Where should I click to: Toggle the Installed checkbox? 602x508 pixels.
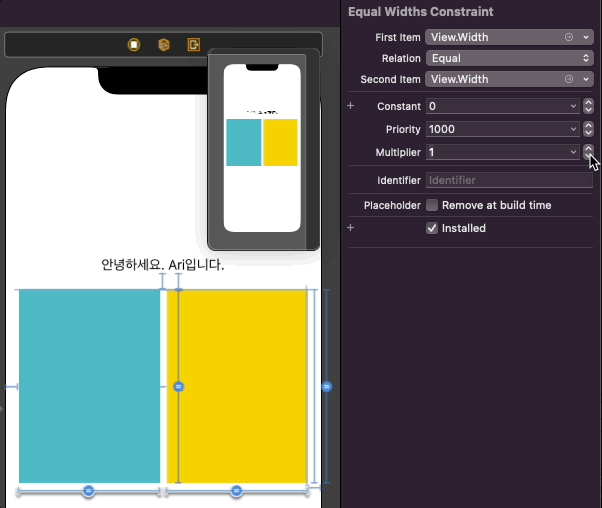coord(432,228)
